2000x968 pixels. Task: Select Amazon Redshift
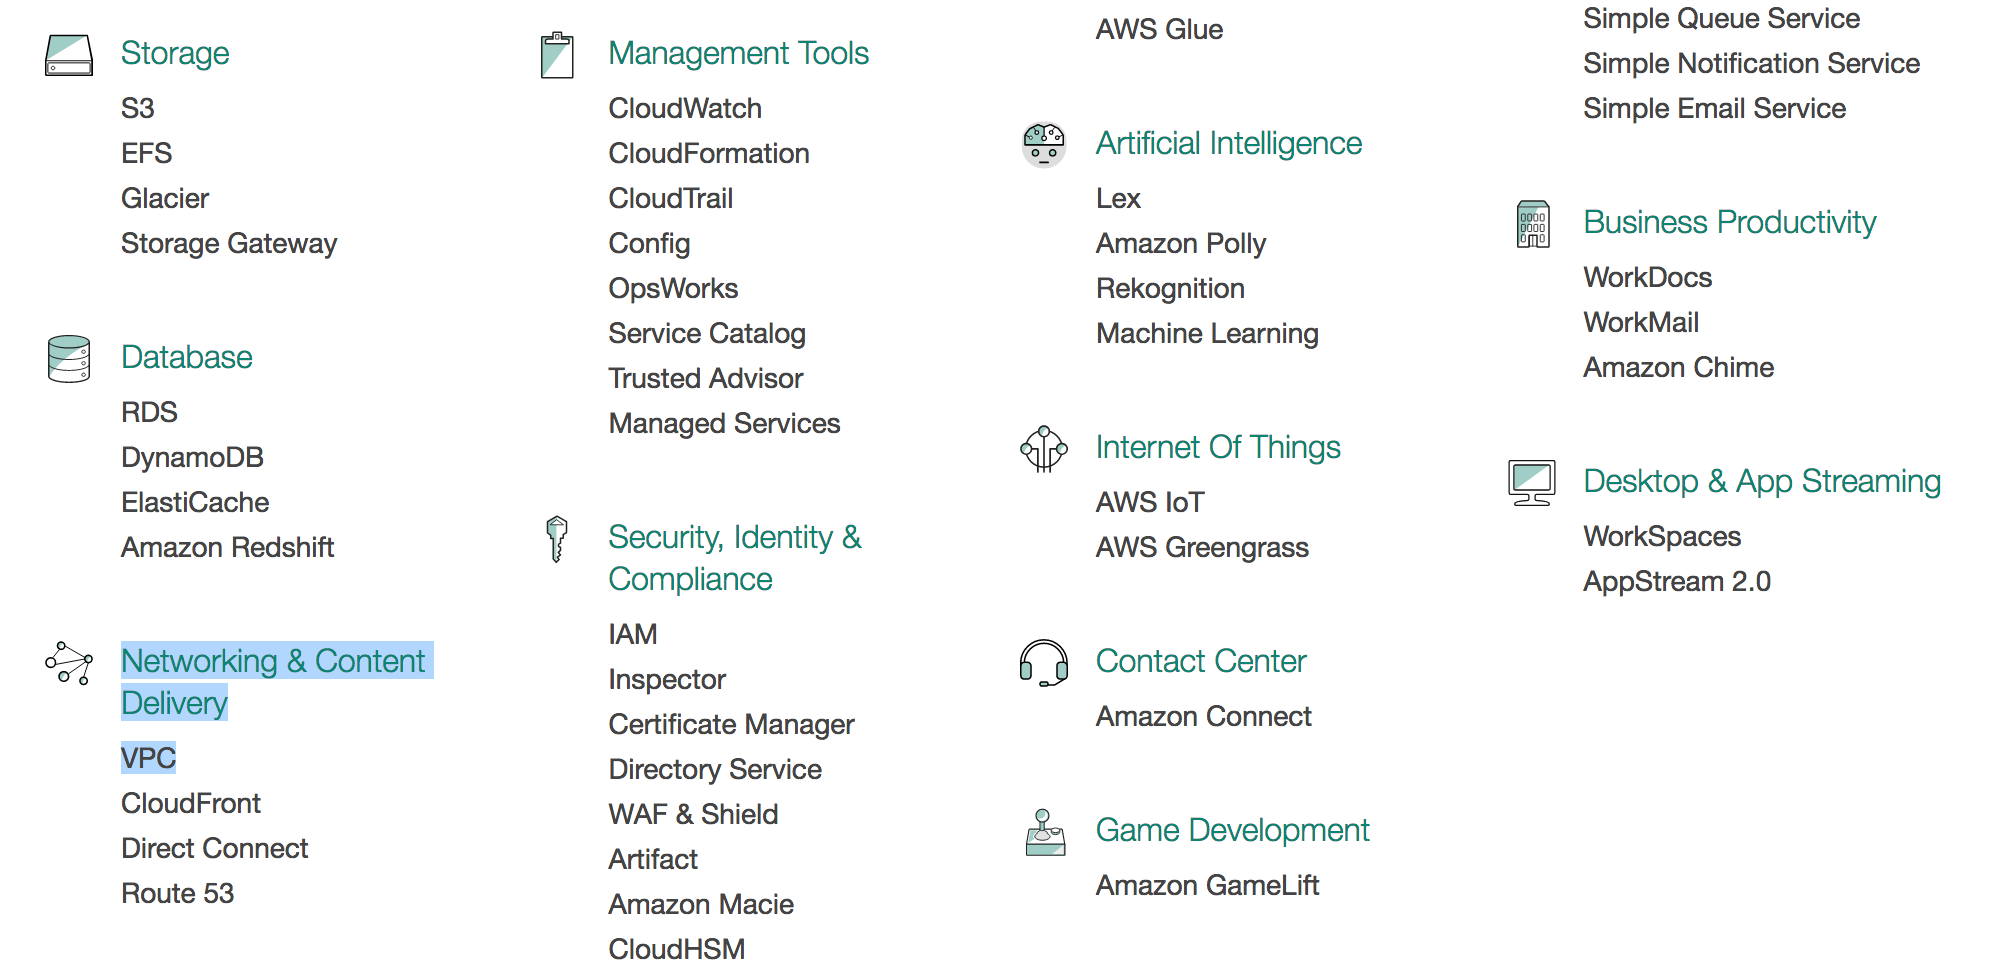(x=227, y=547)
